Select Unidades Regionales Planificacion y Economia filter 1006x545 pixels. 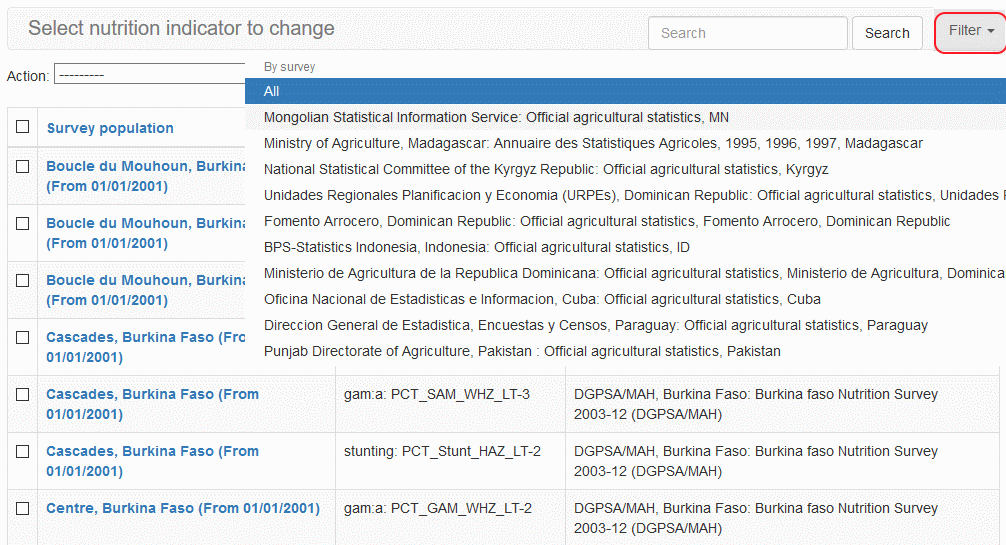[630, 195]
